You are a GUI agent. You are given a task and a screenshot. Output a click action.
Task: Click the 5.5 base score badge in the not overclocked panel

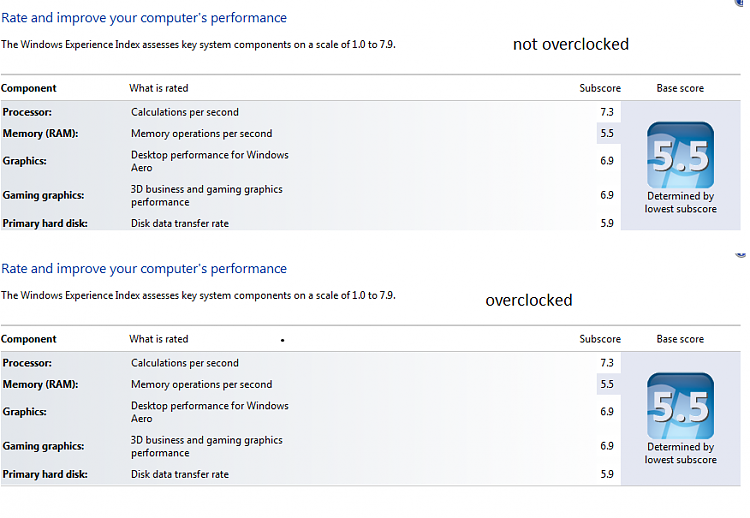point(680,155)
